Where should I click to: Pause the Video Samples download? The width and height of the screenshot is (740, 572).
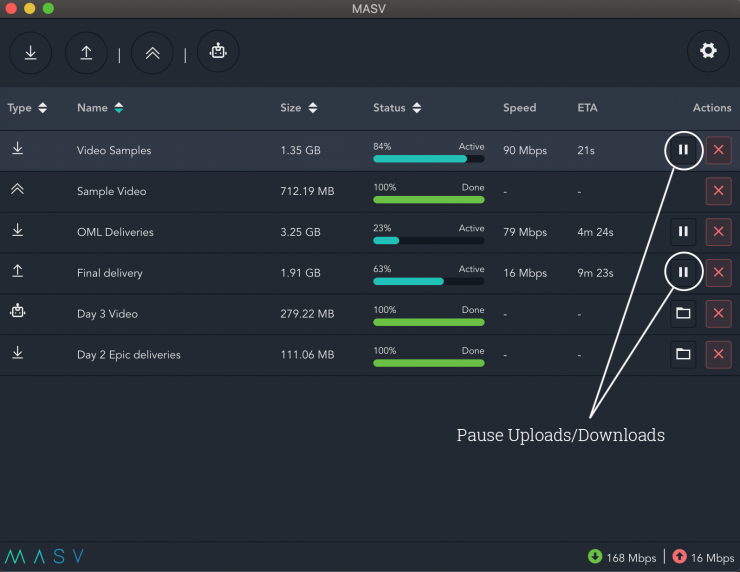click(x=683, y=150)
